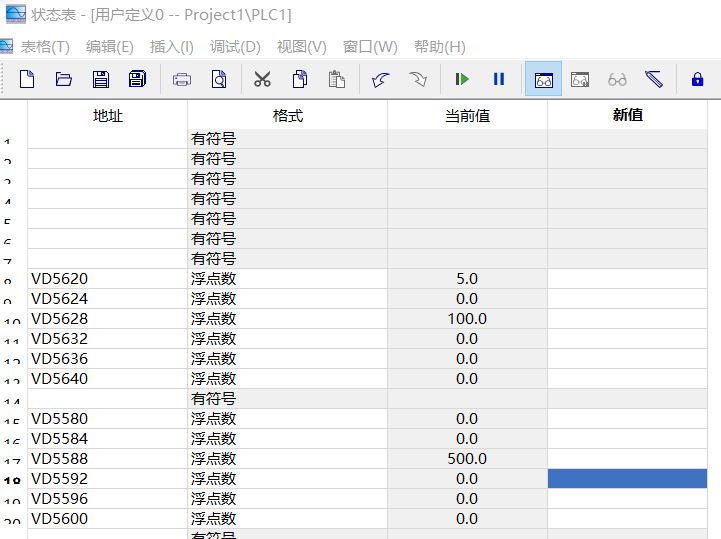Click the write-all pencil icon

pyautogui.click(x=654, y=80)
